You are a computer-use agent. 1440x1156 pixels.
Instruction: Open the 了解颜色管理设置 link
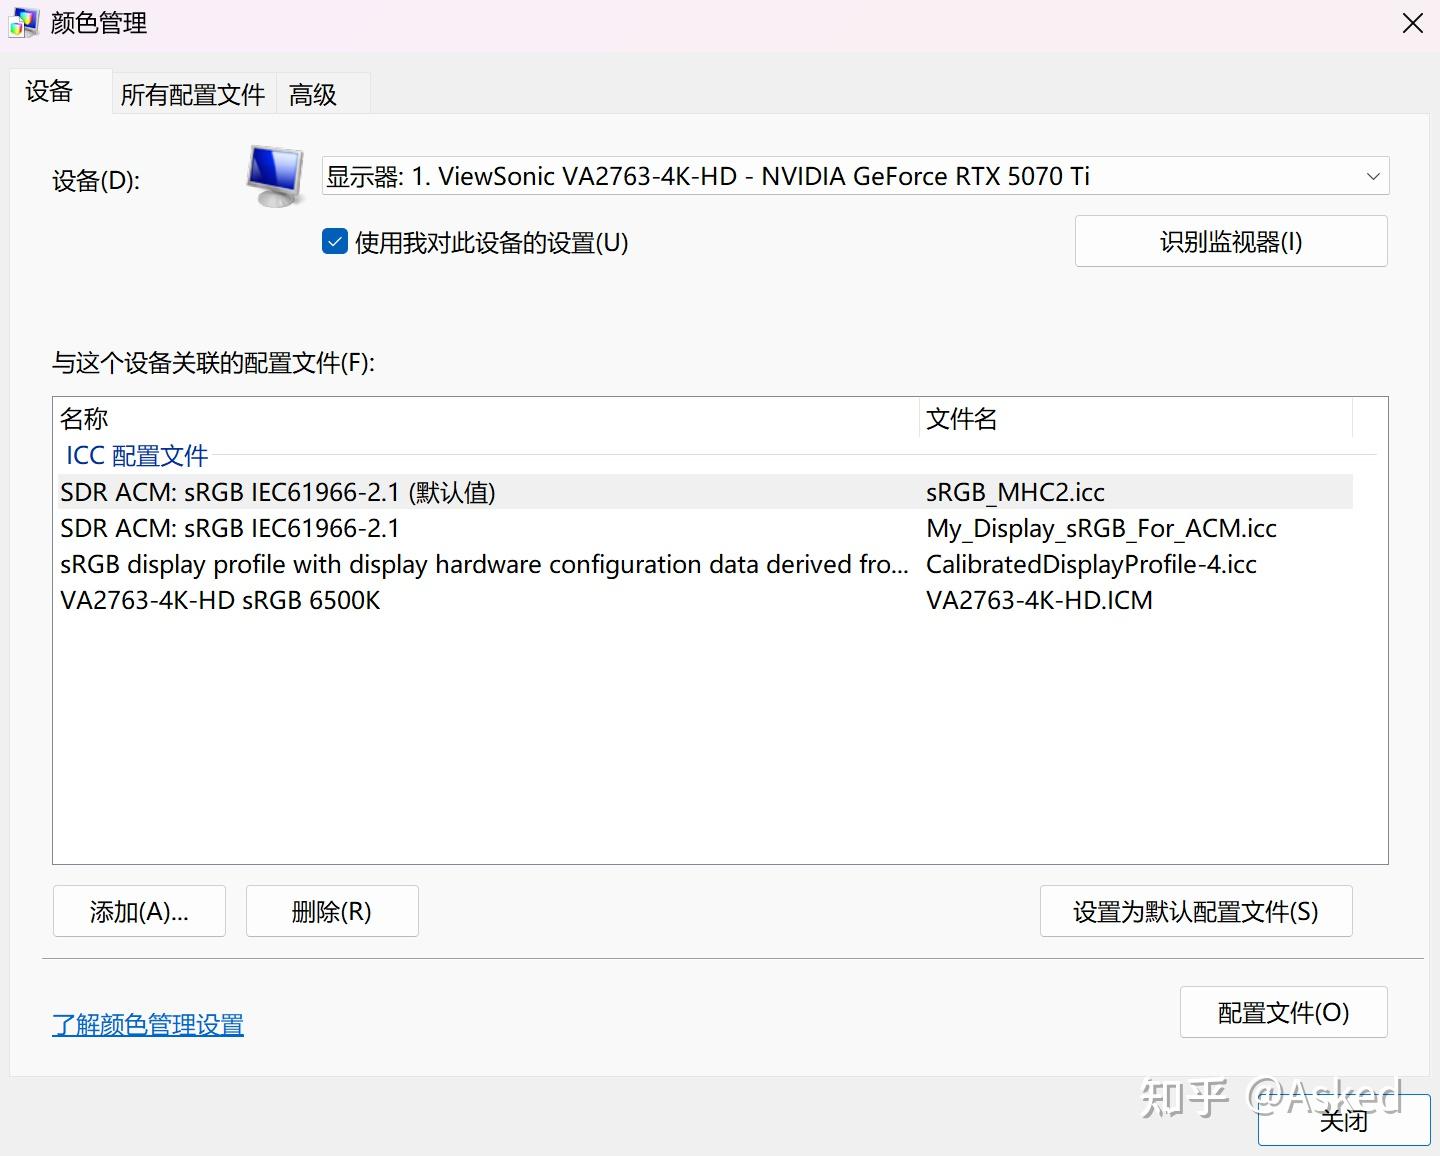pyautogui.click(x=147, y=1024)
